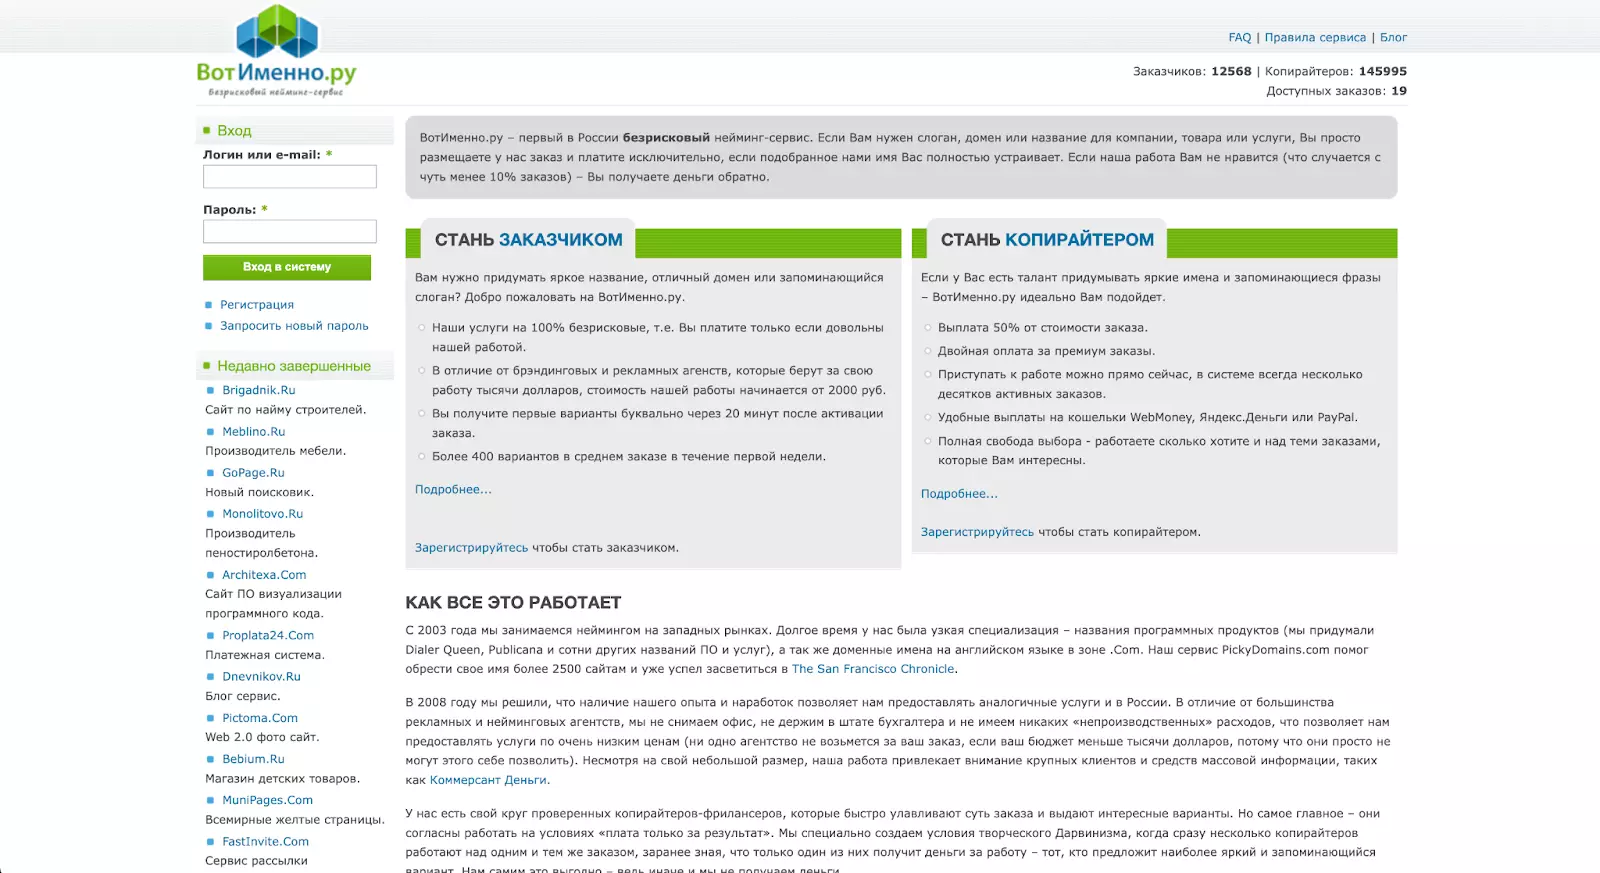Click the ВотИменно.ру cube logo

click(277, 50)
